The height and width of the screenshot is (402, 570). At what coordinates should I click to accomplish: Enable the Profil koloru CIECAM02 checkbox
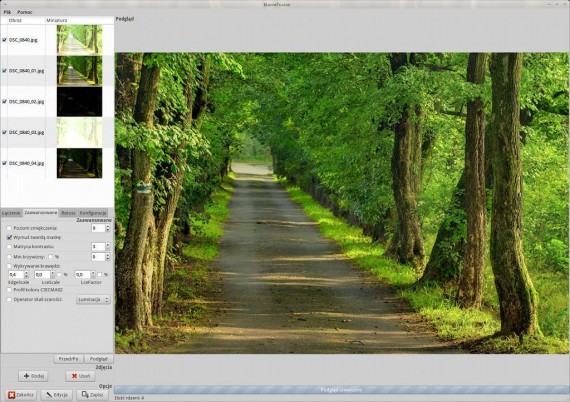coord(9,290)
